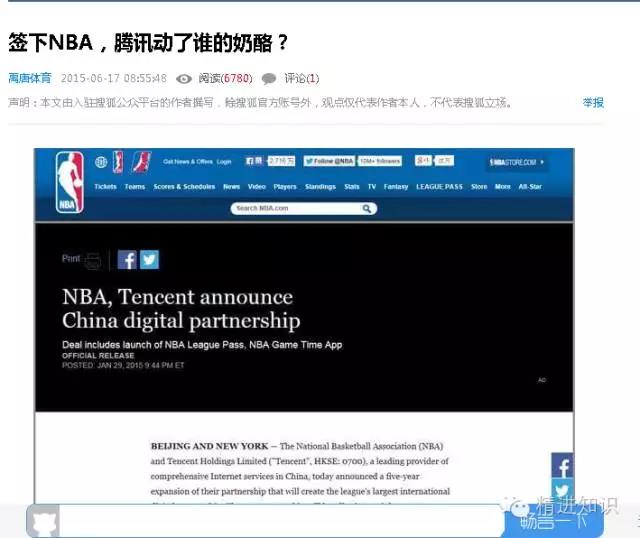This screenshot has height=538, width=640.
Task: Share via Twitter icon beside Print
Action: [149, 260]
